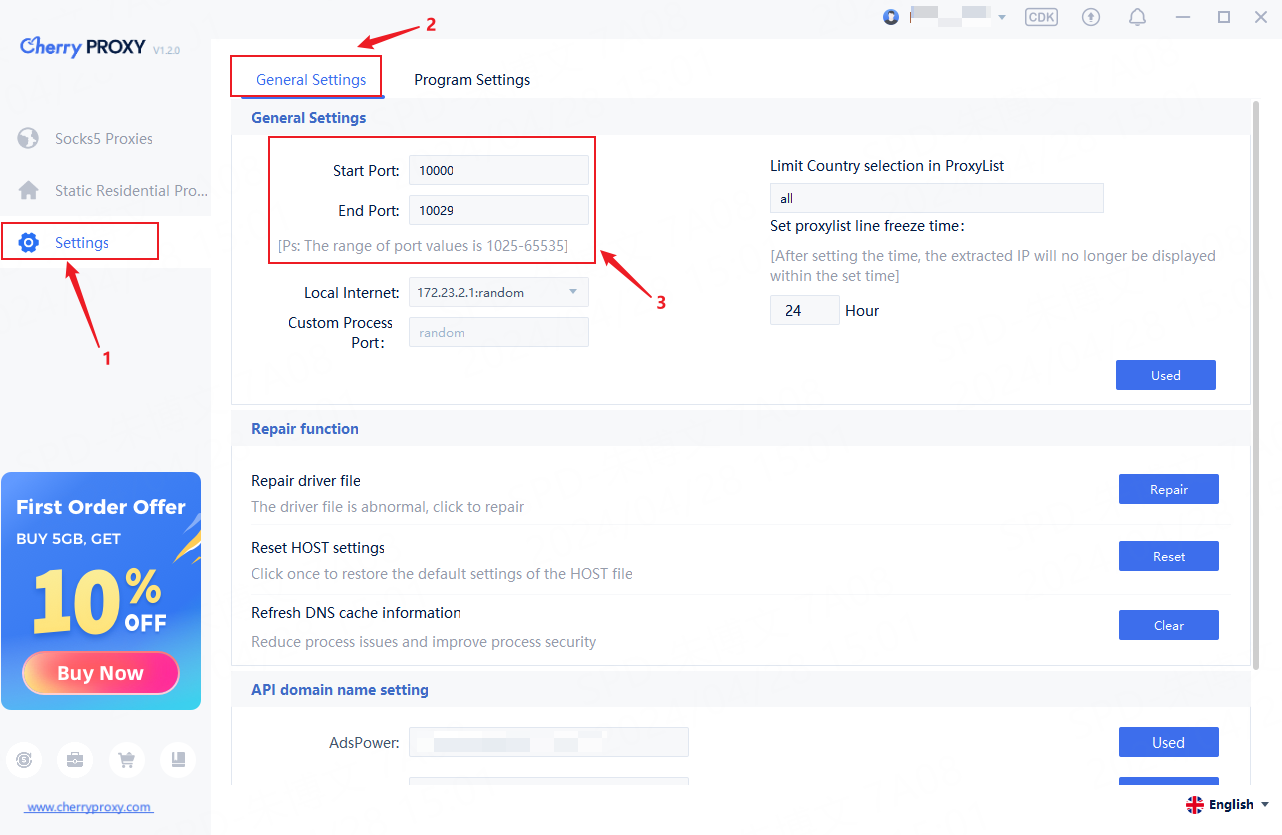Switch to the Program Settings tab
Screen dimensions: 1282x835
coord(472,80)
